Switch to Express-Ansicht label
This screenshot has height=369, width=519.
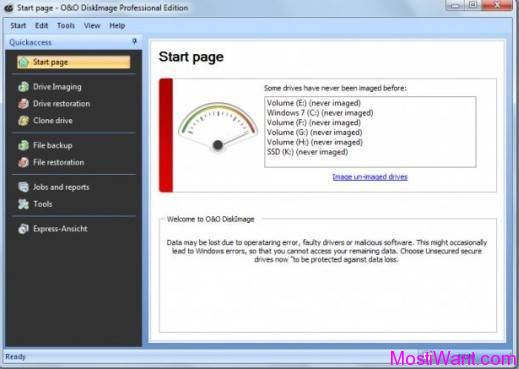click(x=60, y=229)
